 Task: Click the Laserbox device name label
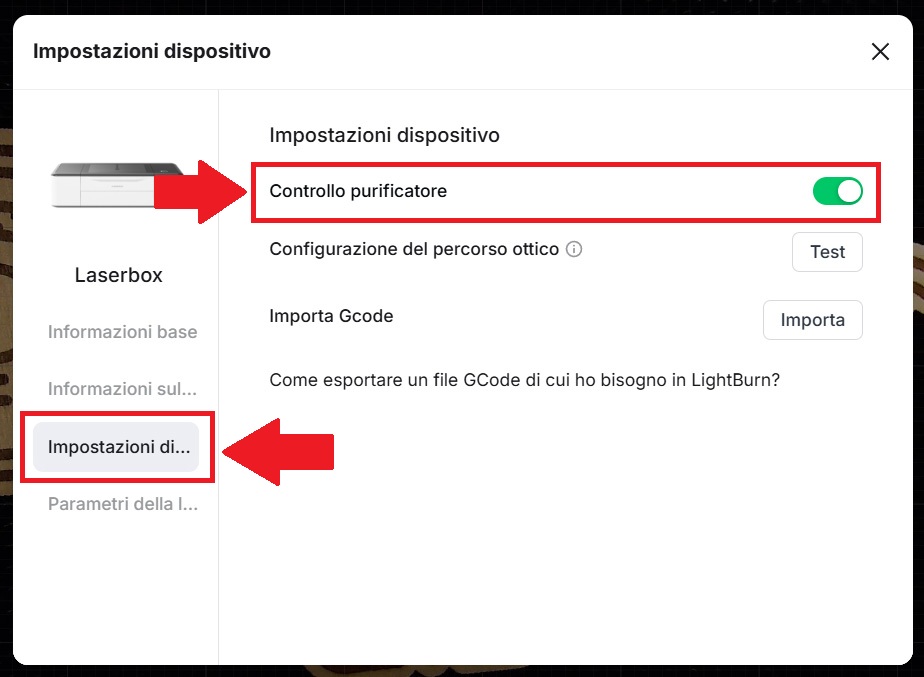pyautogui.click(x=118, y=275)
